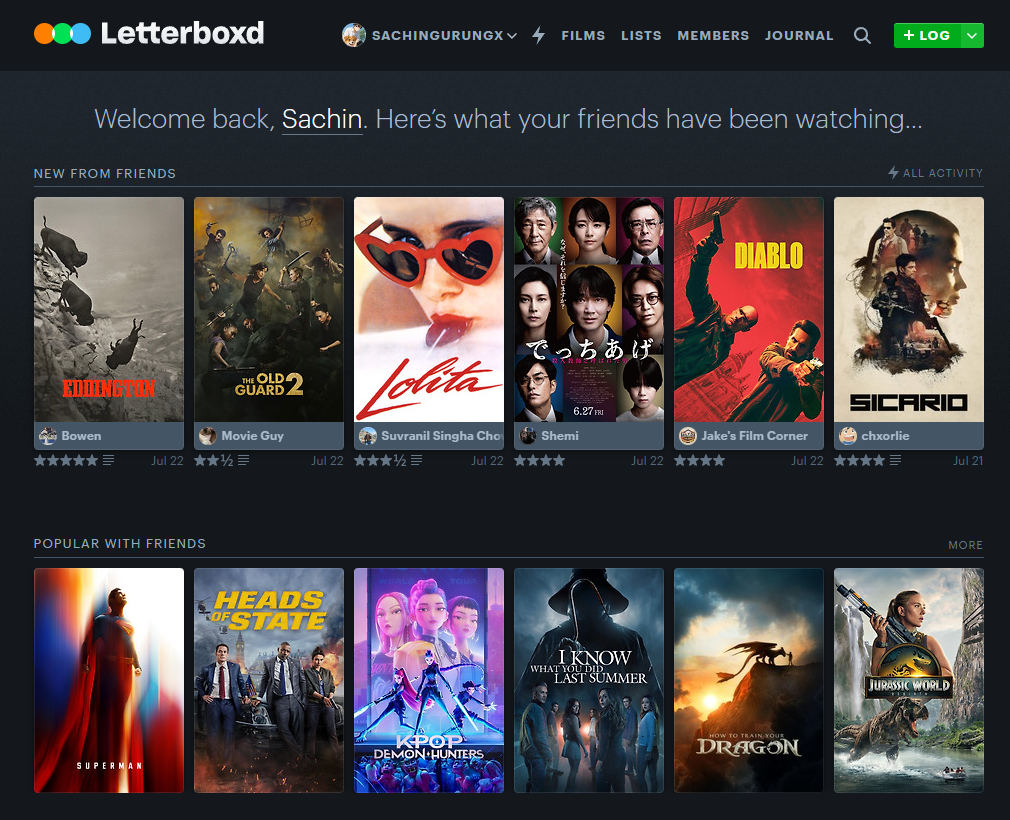This screenshot has height=820, width=1010.
Task: Open The Old Guard 2 poster
Action: click(x=269, y=309)
